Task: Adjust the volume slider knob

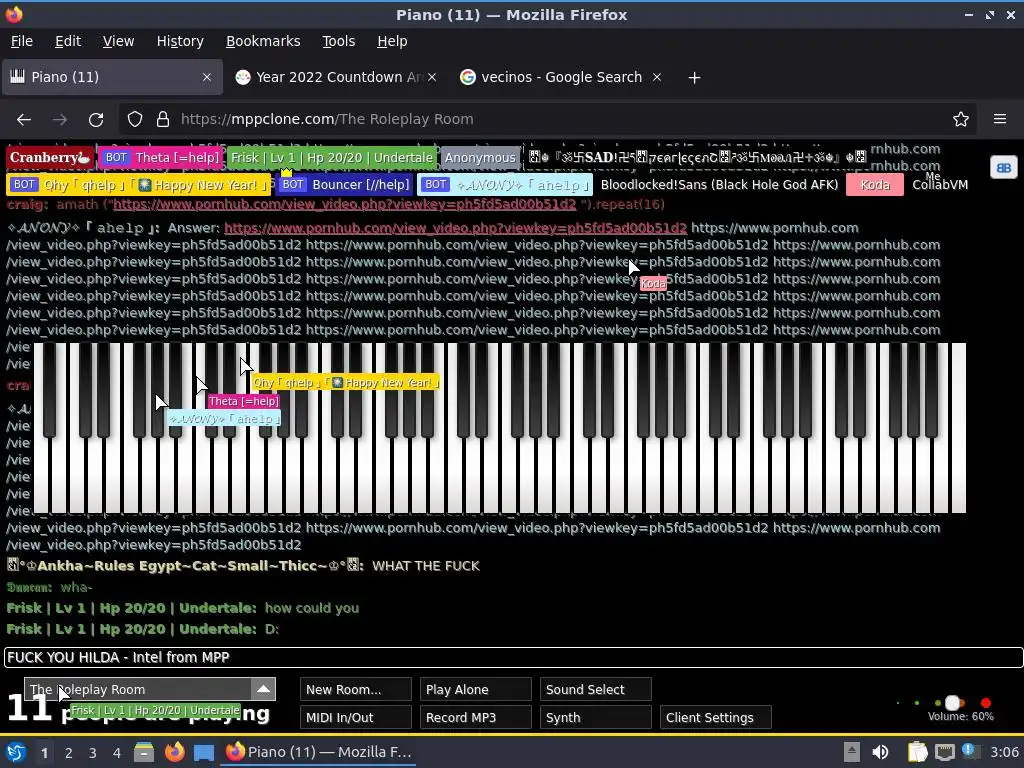Action: pos(952,703)
